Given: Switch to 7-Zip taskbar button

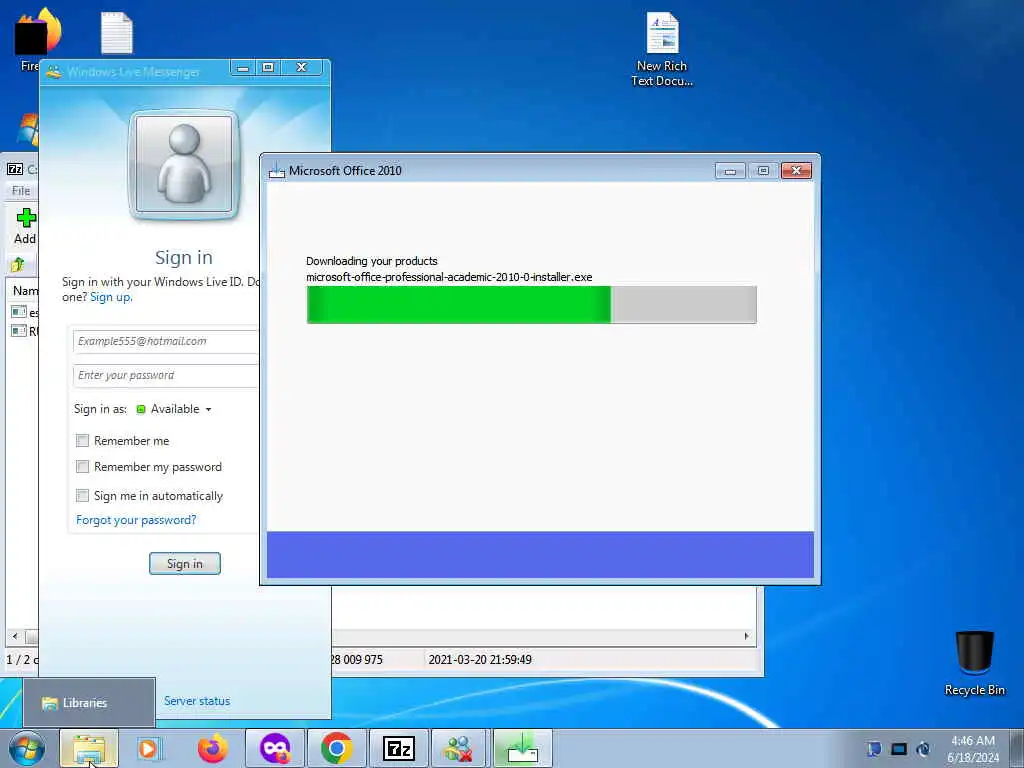Looking at the screenshot, I should pyautogui.click(x=398, y=748).
